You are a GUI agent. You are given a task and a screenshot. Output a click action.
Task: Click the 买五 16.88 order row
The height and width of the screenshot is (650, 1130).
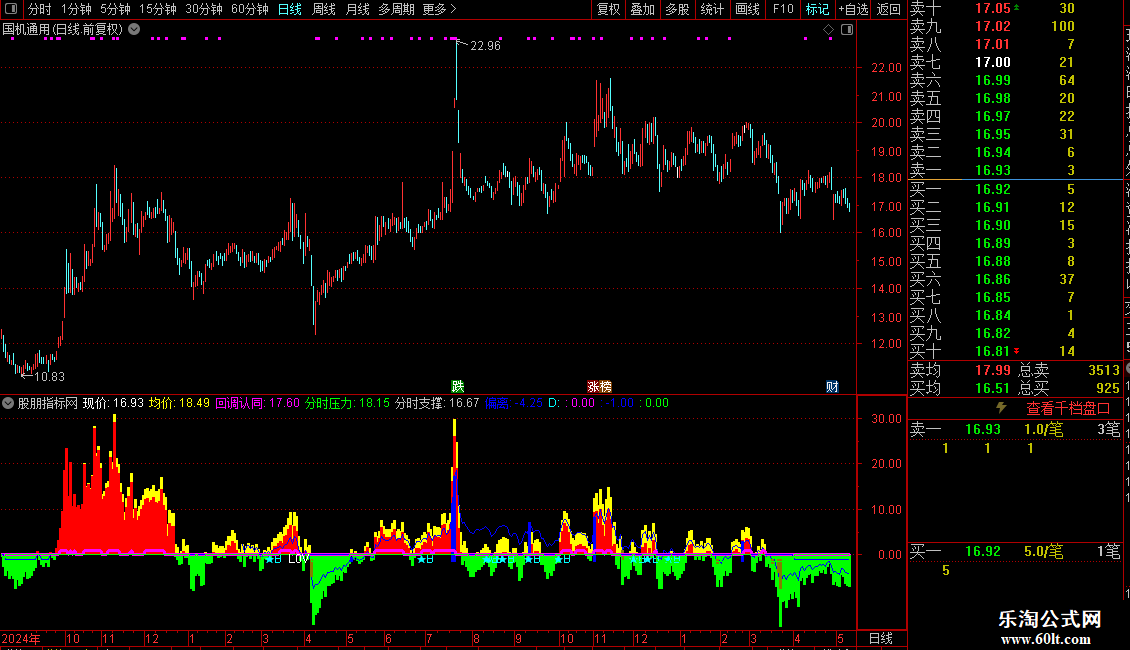tap(1016, 261)
